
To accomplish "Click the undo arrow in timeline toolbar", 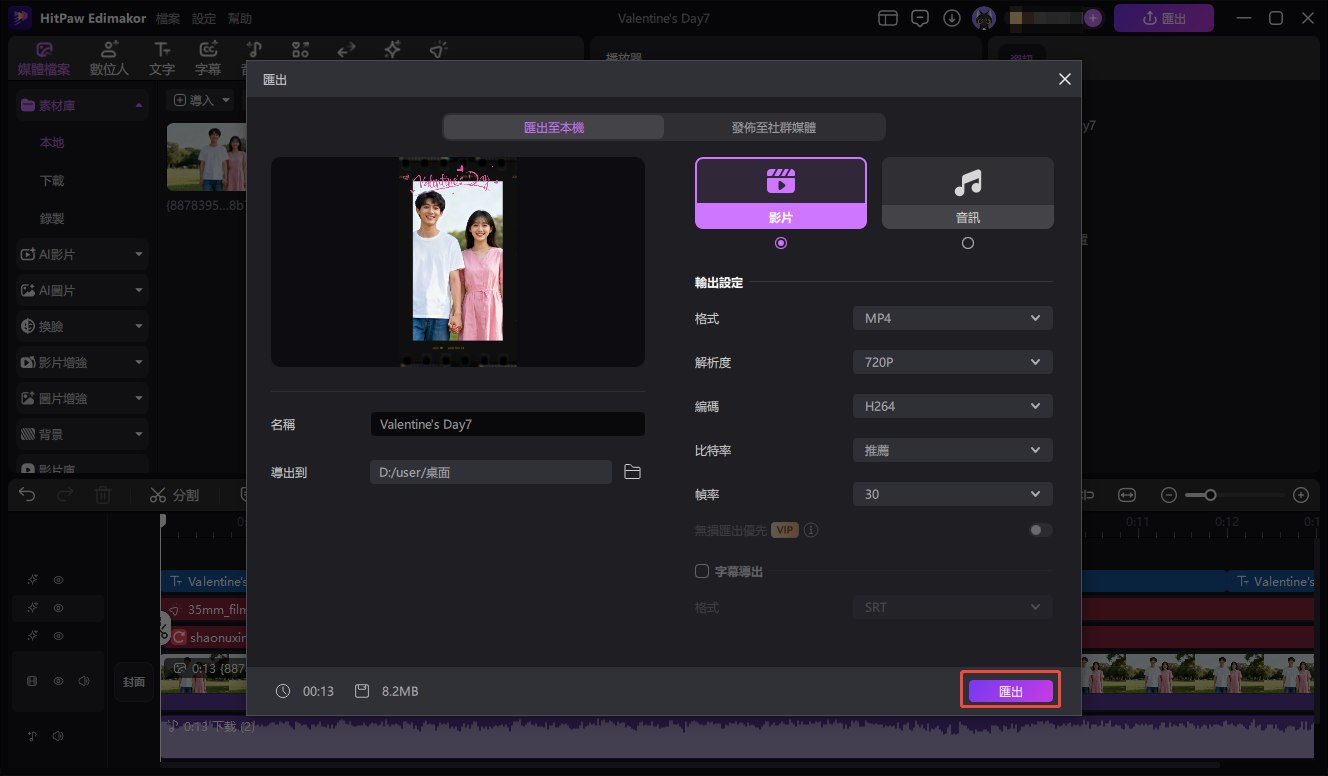I will (27, 495).
